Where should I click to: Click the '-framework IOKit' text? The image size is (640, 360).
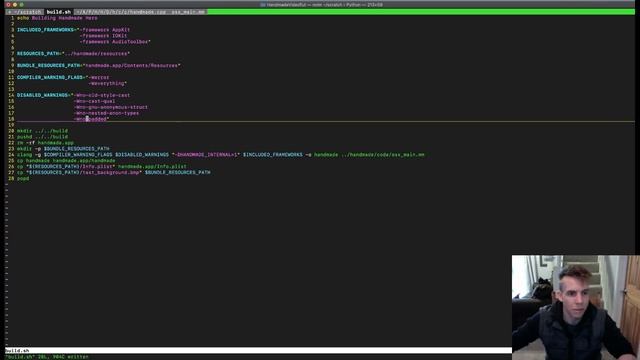pyautogui.click(x=103, y=36)
